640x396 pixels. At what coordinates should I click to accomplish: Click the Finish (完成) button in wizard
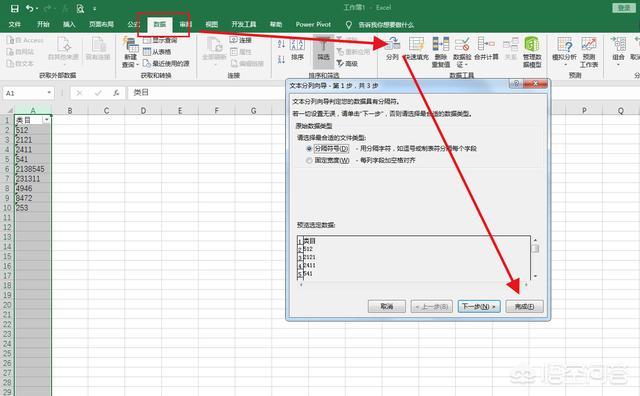click(524, 307)
